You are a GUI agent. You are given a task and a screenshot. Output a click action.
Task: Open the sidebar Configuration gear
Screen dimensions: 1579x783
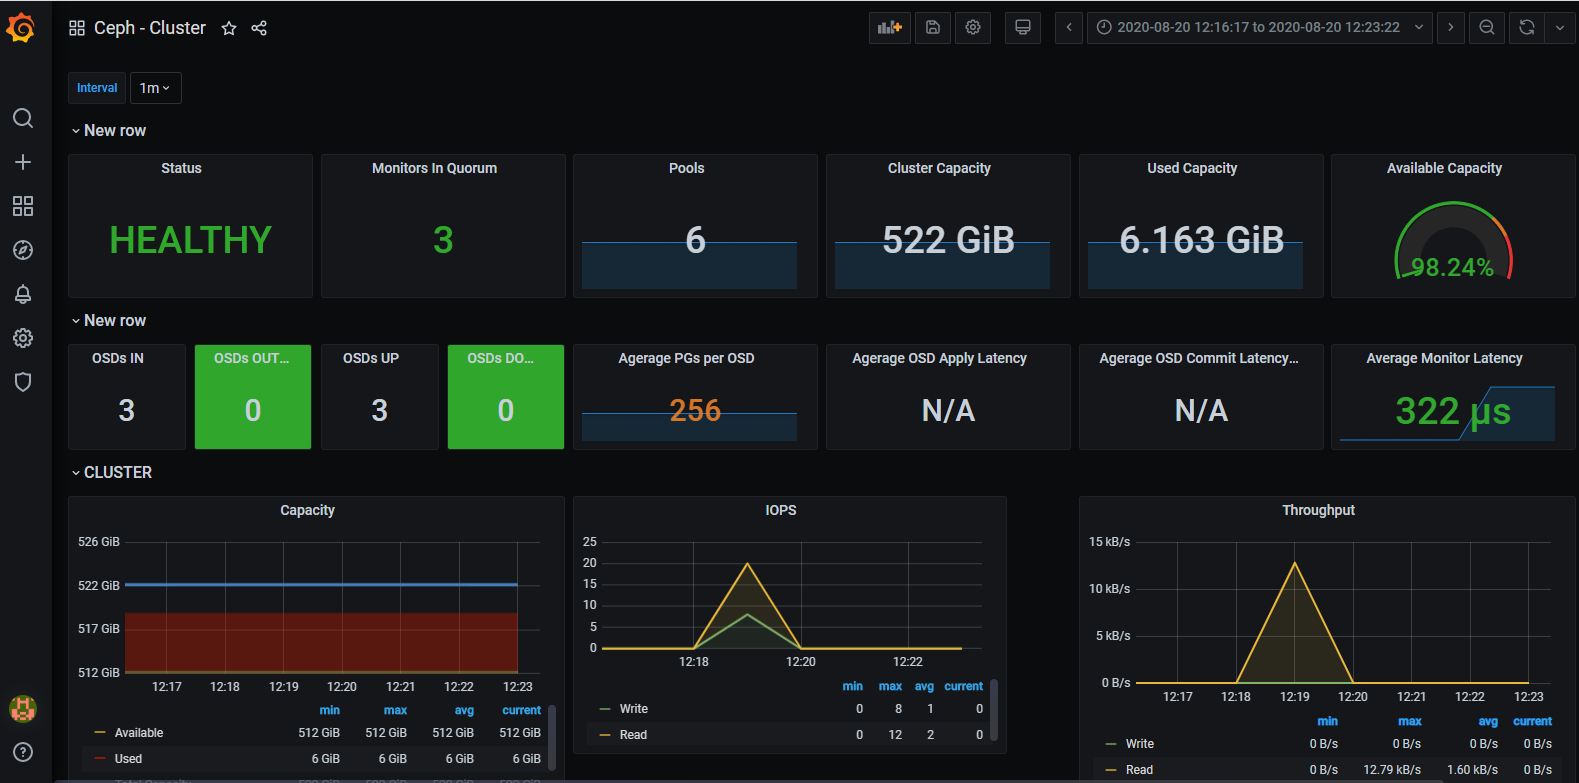point(23,338)
